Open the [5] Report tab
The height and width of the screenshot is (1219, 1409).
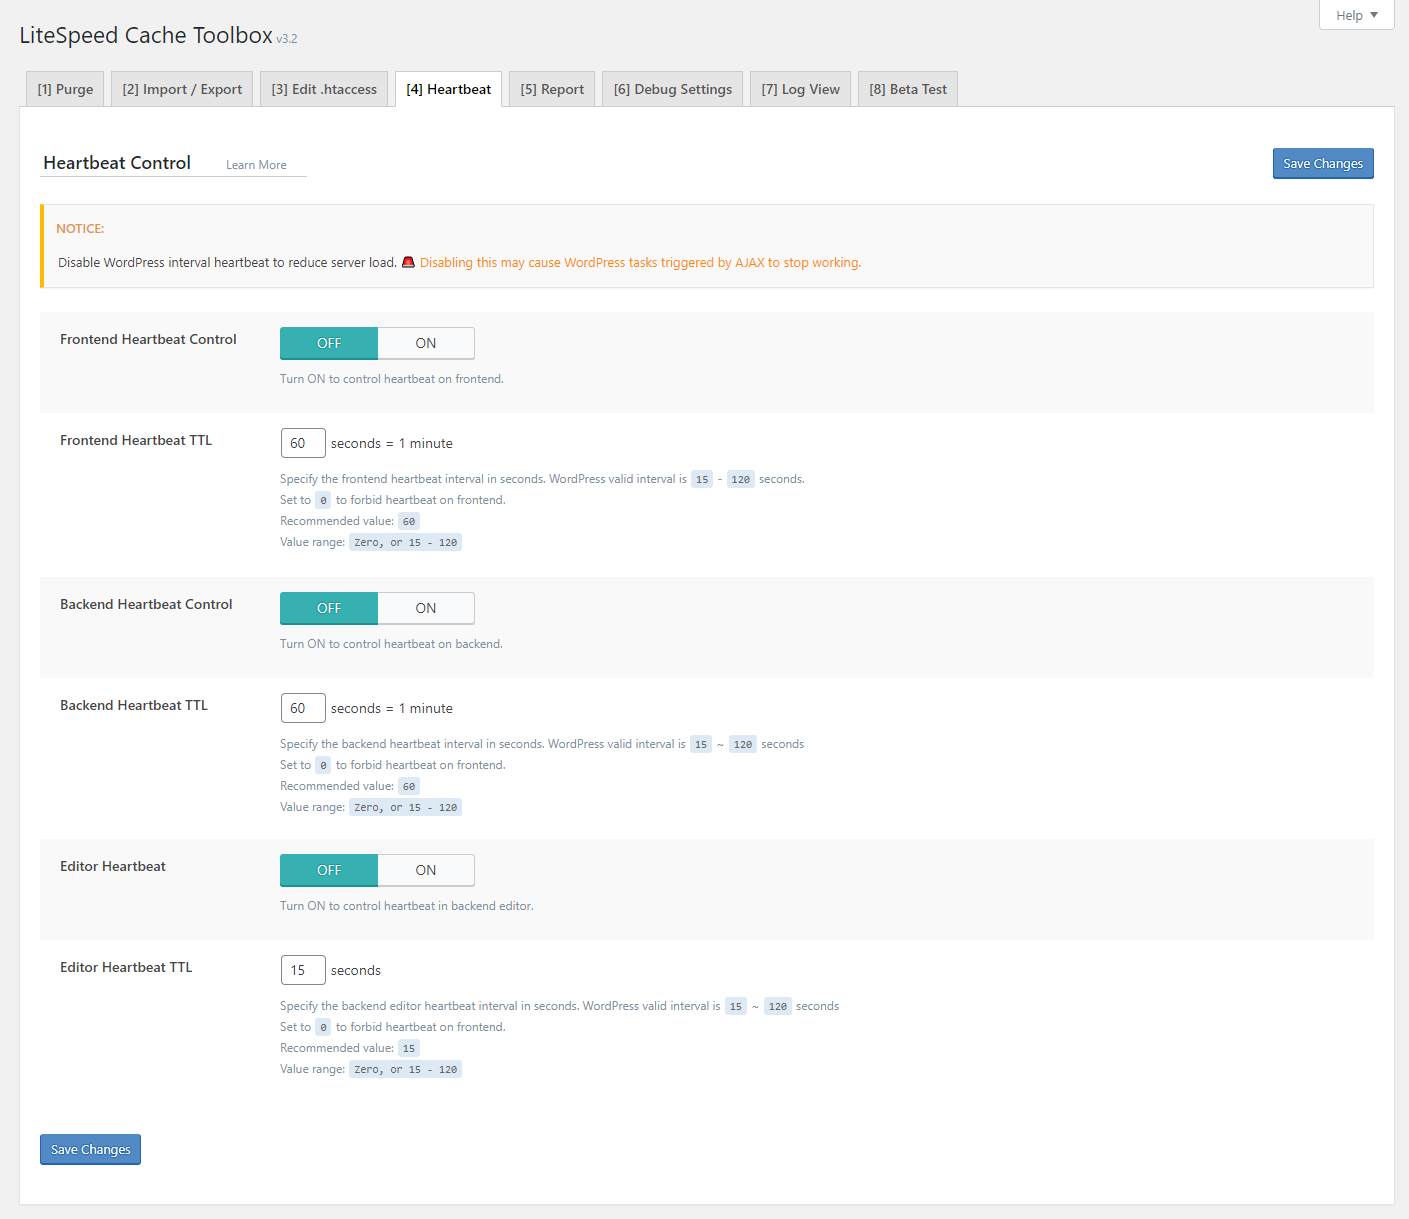[552, 89]
